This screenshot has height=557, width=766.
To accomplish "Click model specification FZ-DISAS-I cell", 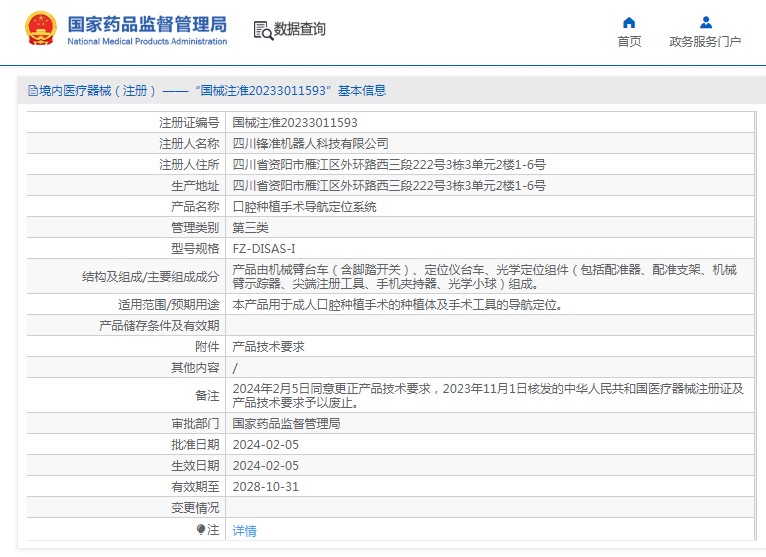I will pyautogui.click(x=264, y=249).
